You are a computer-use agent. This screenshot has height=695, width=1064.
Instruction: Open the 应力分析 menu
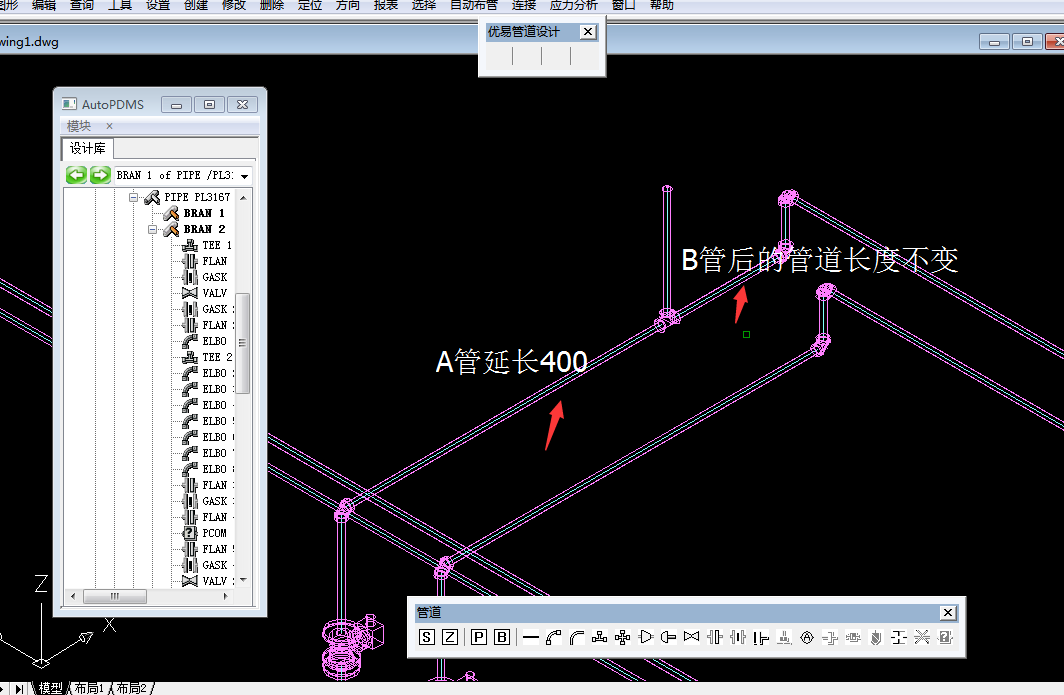(x=574, y=5)
